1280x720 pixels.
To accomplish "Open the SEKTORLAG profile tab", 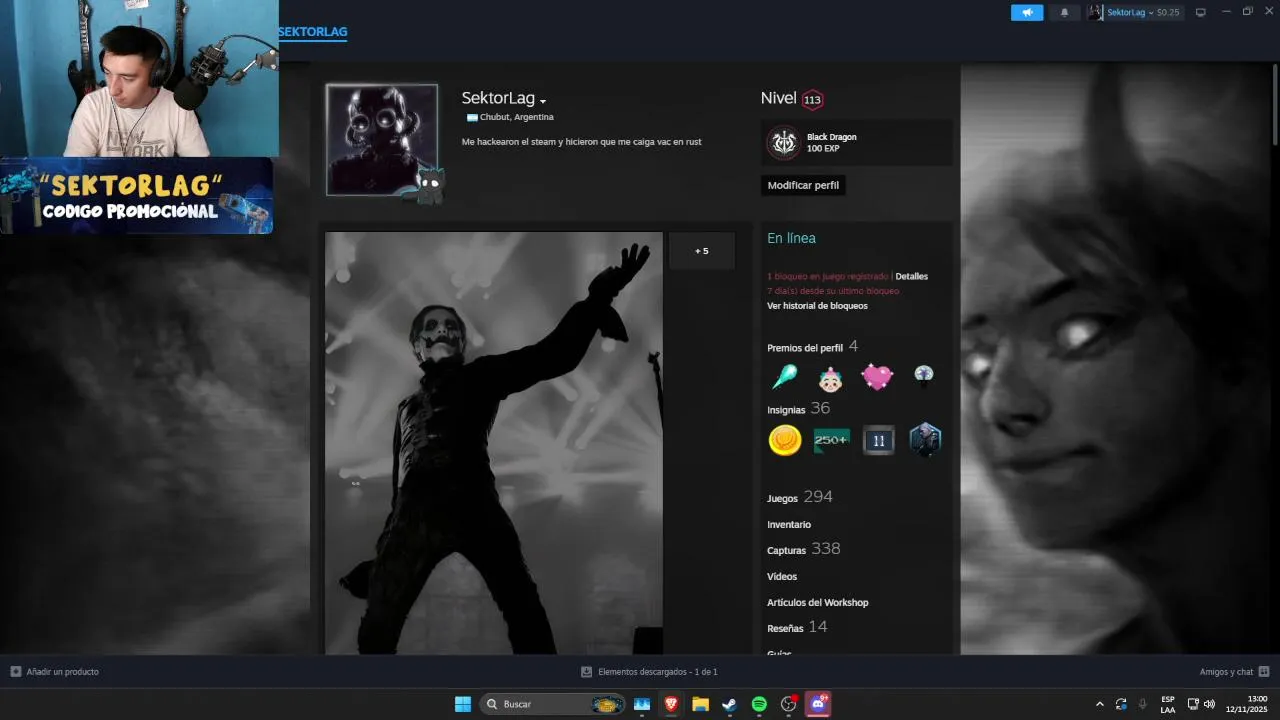I will click(x=313, y=32).
